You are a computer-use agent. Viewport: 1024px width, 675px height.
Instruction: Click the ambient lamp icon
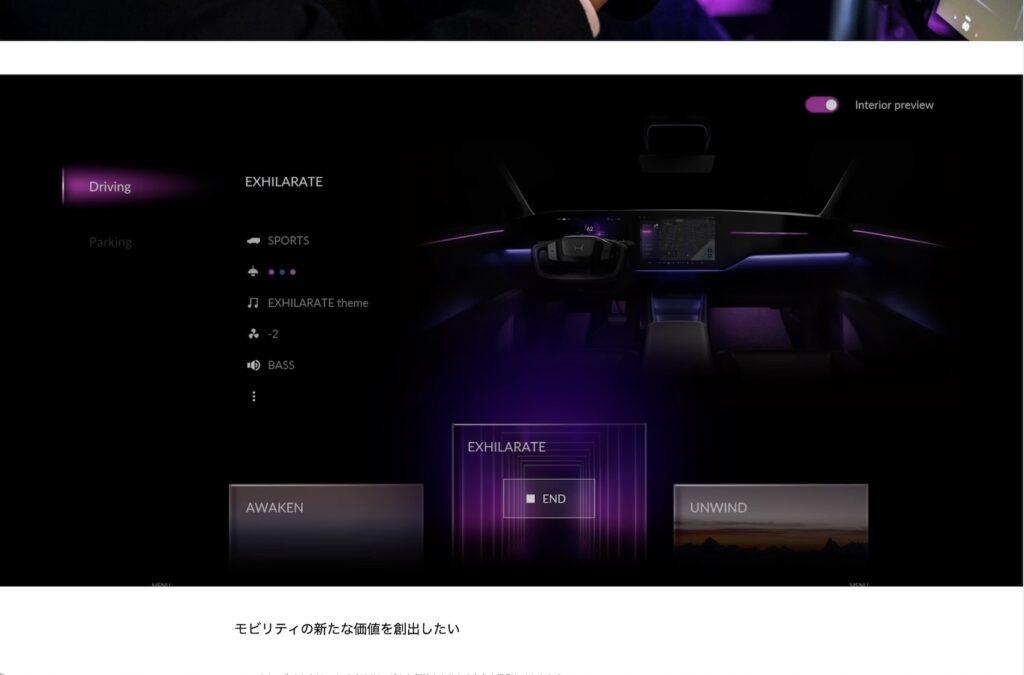(253, 272)
